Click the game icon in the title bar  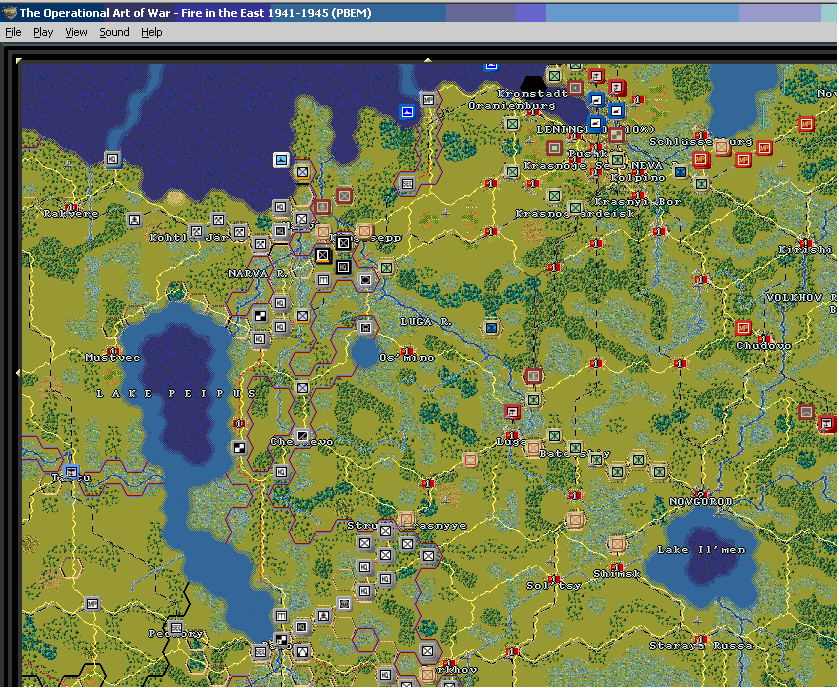[x=9, y=12]
